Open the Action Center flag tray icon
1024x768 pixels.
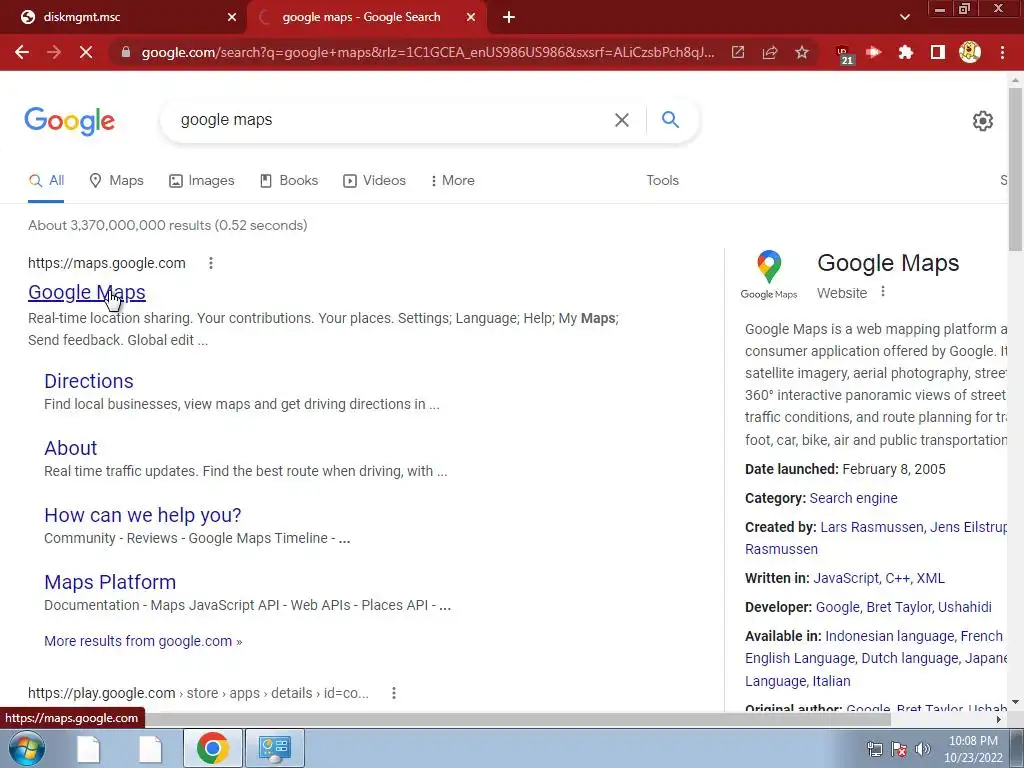(x=899, y=749)
